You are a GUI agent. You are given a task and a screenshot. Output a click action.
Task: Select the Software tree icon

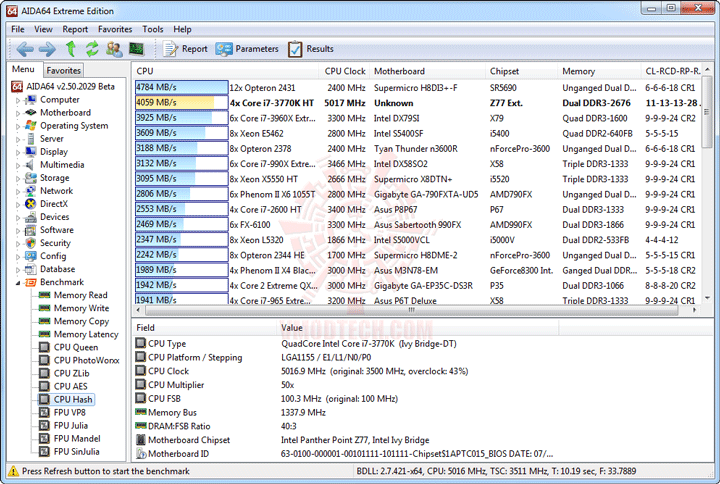[31, 230]
